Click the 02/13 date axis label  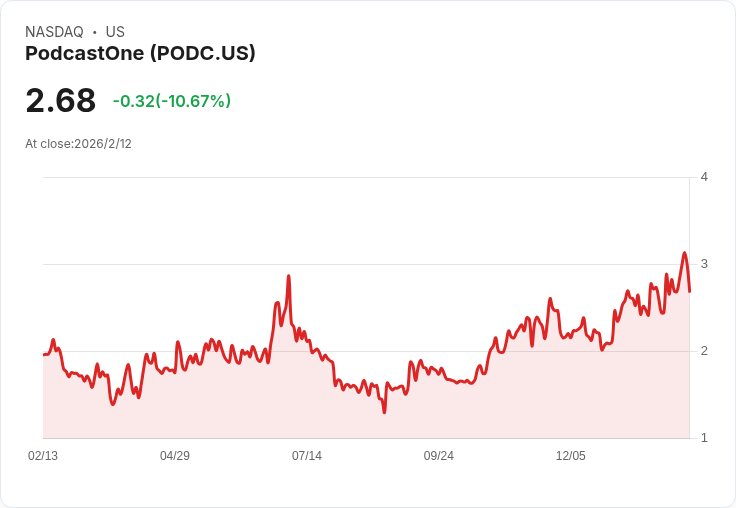[x=43, y=455]
